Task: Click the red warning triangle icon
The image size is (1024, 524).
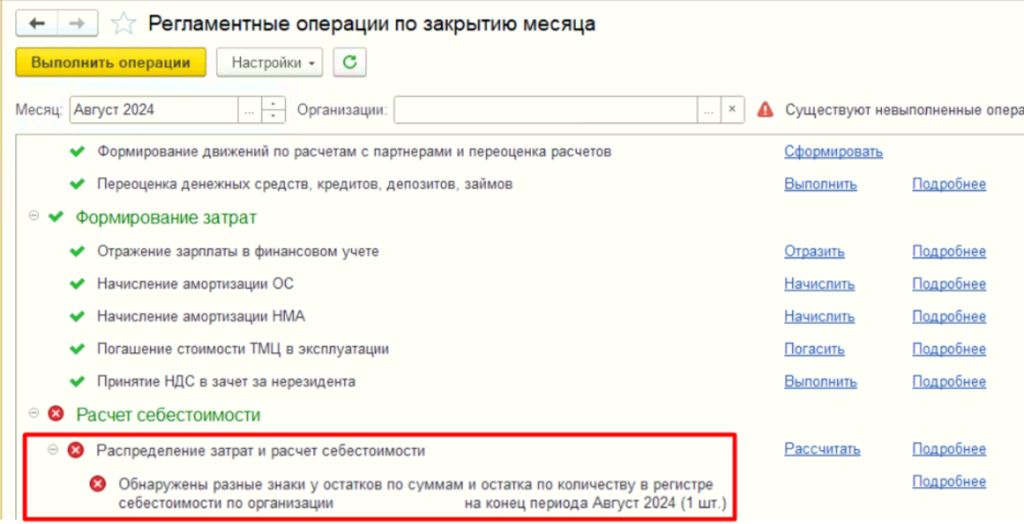Action: (765, 109)
